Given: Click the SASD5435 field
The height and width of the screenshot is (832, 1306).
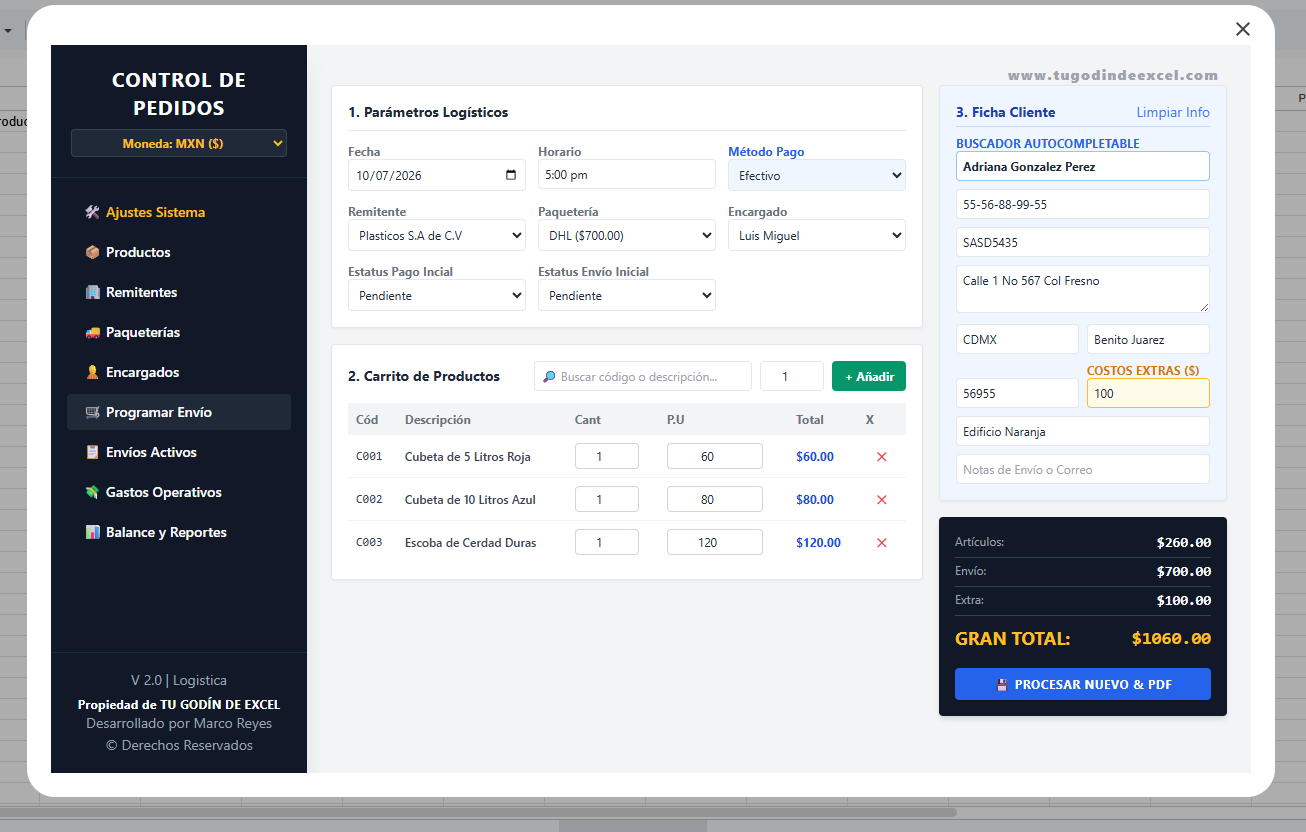Looking at the screenshot, I should point(1083,242).
